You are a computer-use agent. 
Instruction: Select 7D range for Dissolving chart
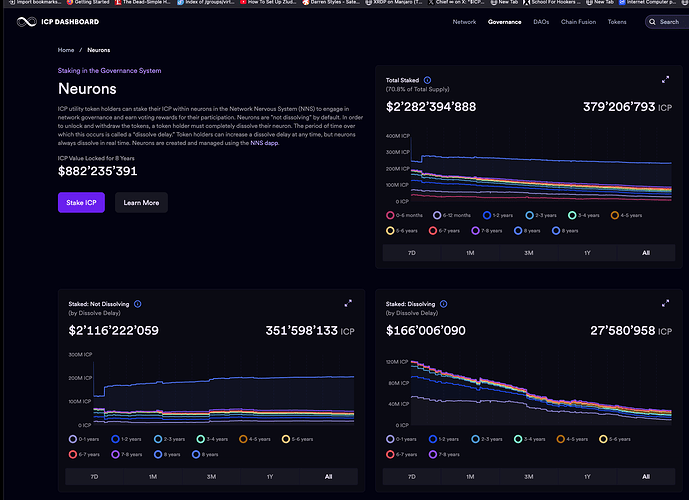[412, 476]
